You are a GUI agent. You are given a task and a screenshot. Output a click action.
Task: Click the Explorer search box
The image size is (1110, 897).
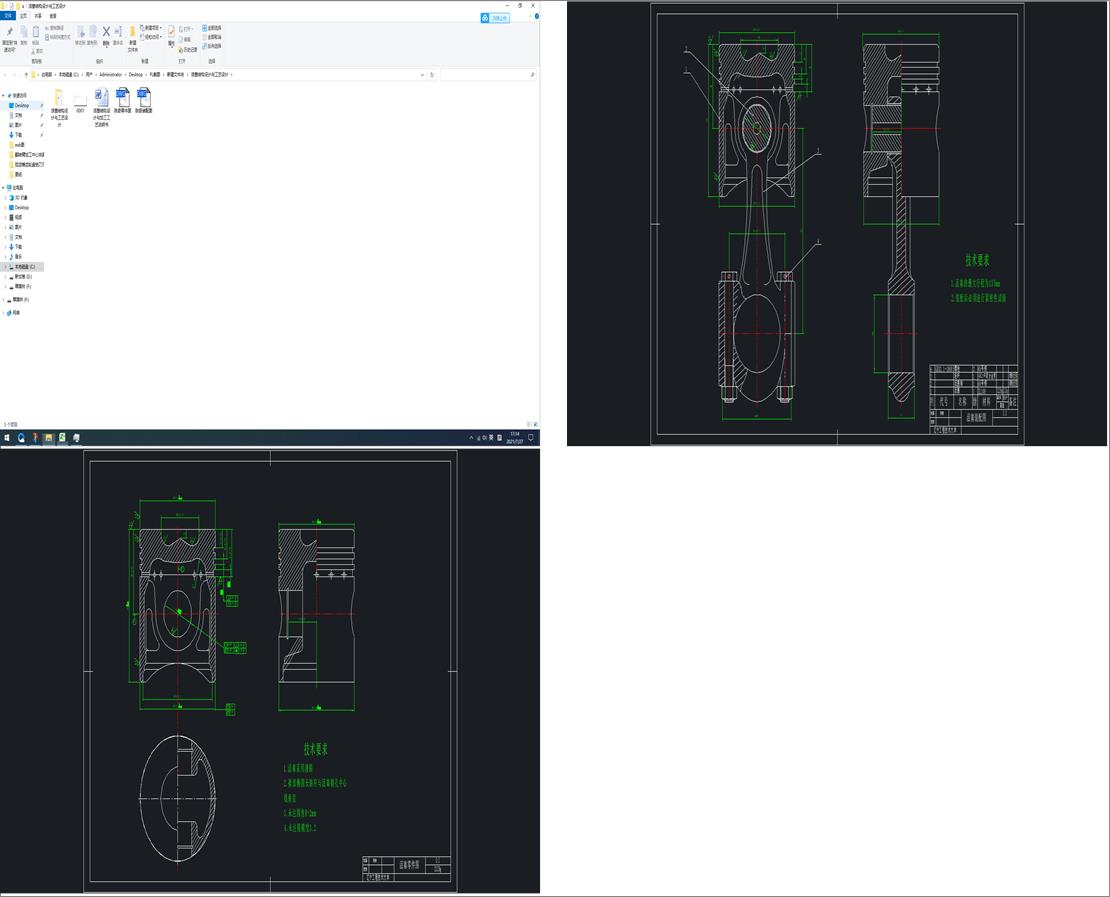click(x=488, y=74)
